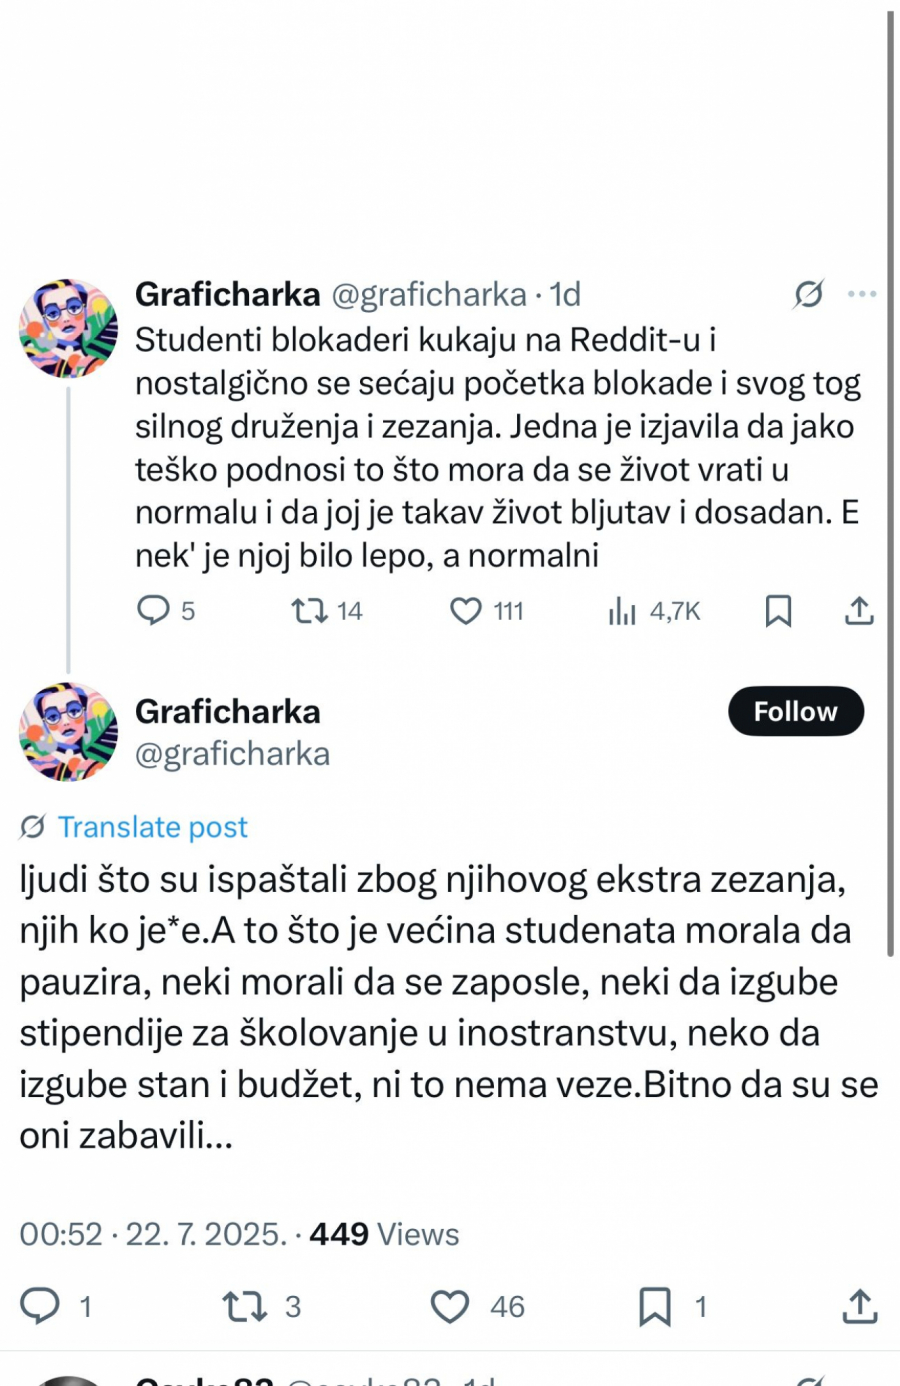This screenshot has height=1386, width=900.
Task: Follow Graficharka
Action: point(795,711)
